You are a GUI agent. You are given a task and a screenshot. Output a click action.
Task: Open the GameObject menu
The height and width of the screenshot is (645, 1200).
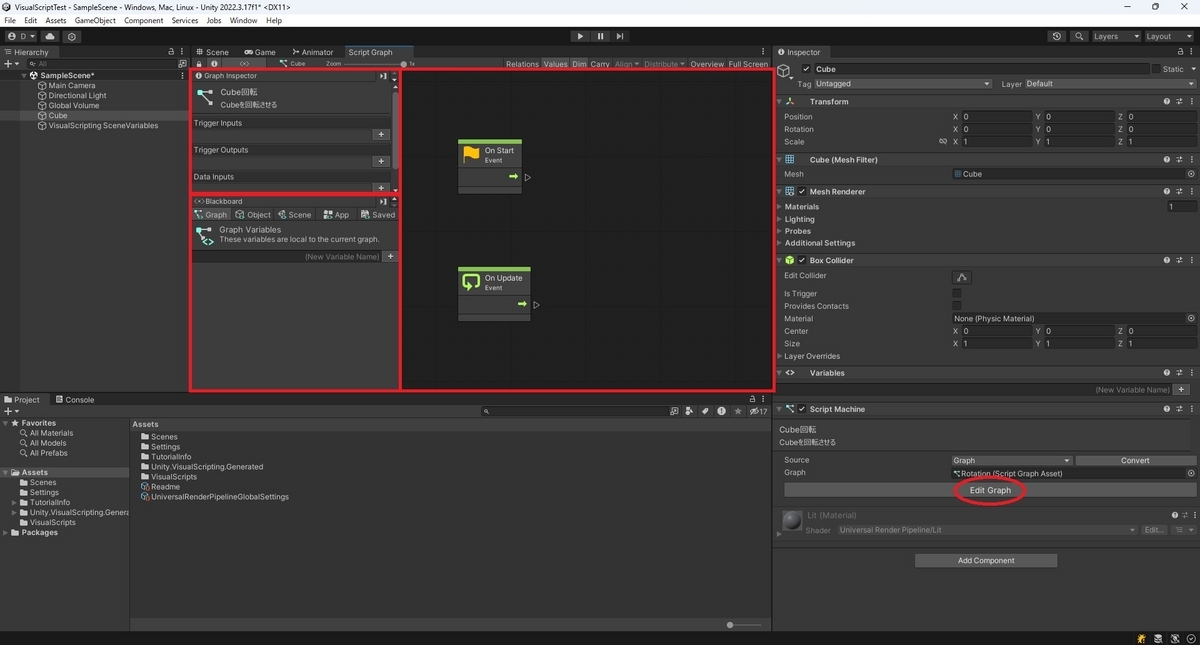pyautogui.click(x=96, y=20)
